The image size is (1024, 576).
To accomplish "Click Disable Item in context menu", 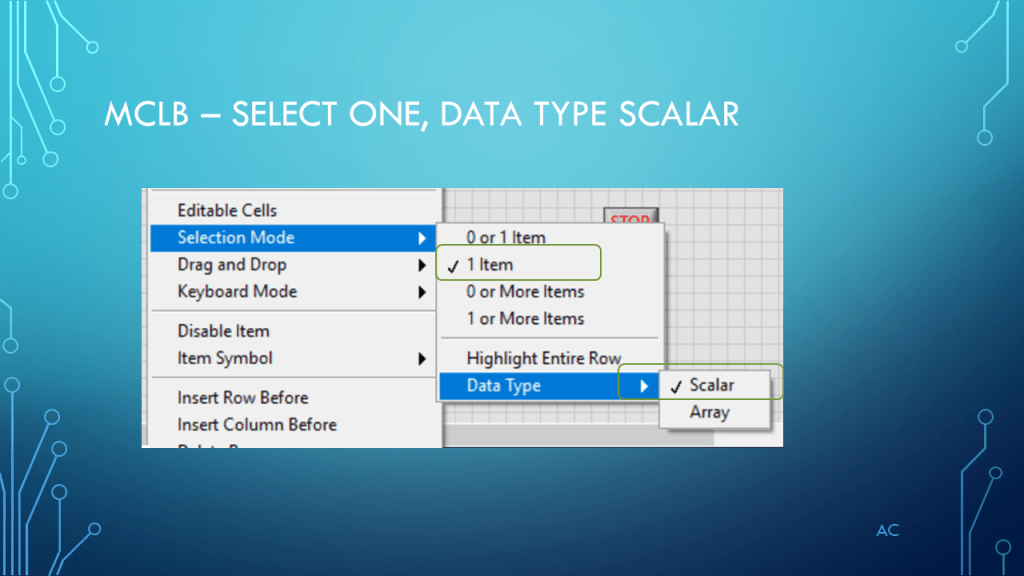I will 223,331.
